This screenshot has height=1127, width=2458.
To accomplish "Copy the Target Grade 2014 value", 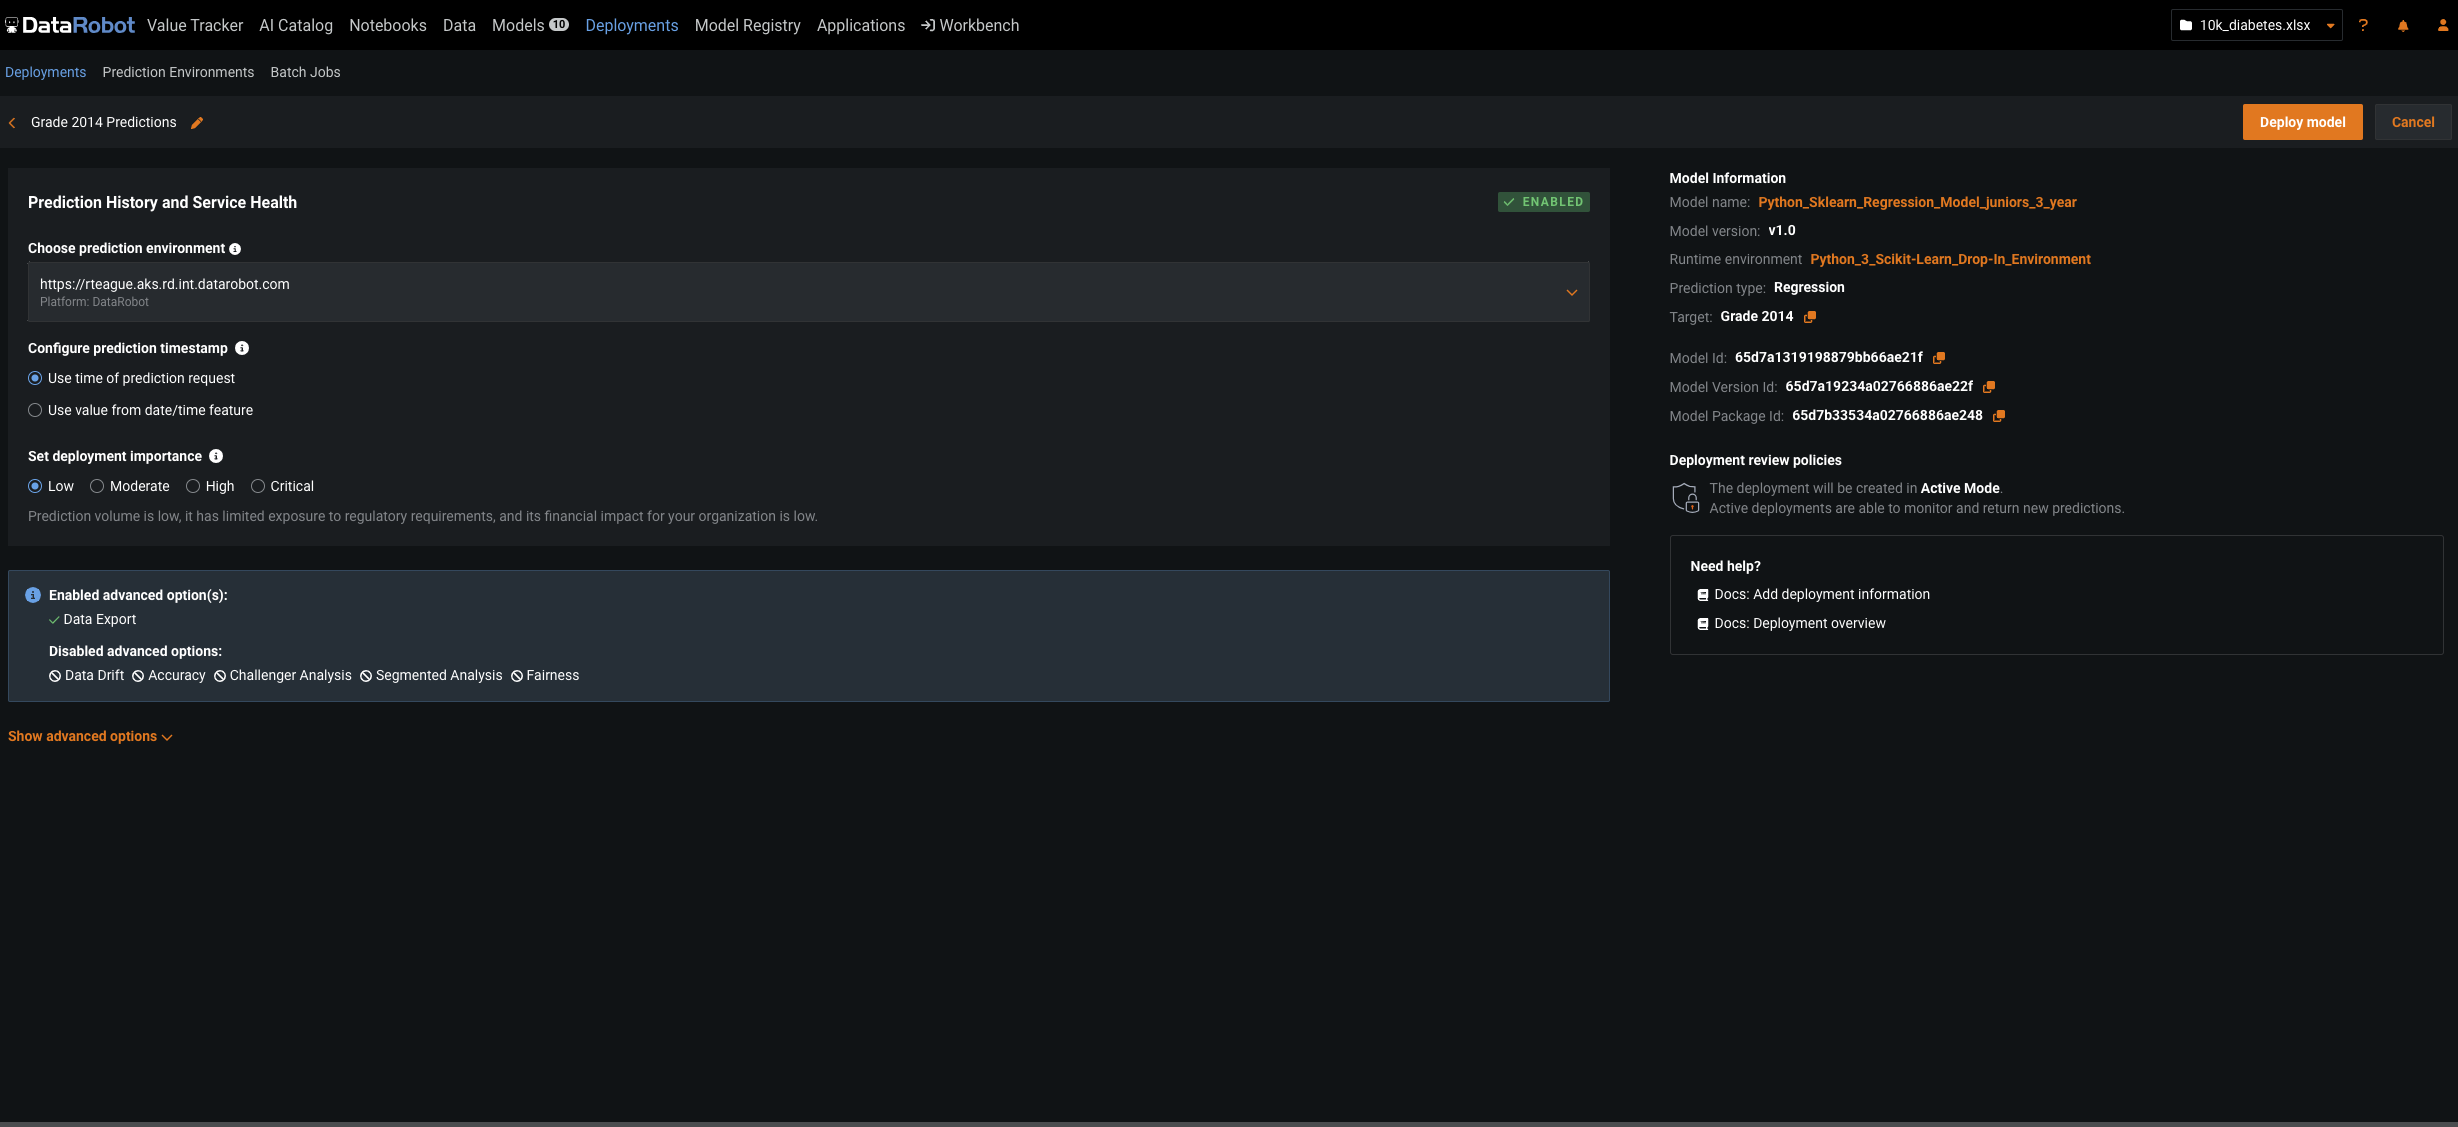I will (1810, 317).
